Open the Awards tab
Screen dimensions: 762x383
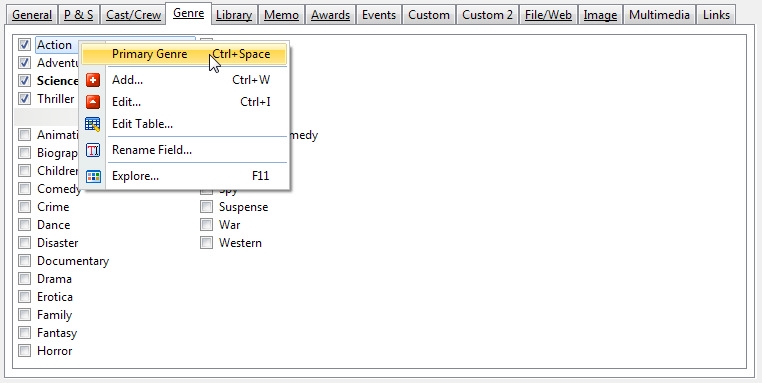pyautogui.click(x=330, y=15)
